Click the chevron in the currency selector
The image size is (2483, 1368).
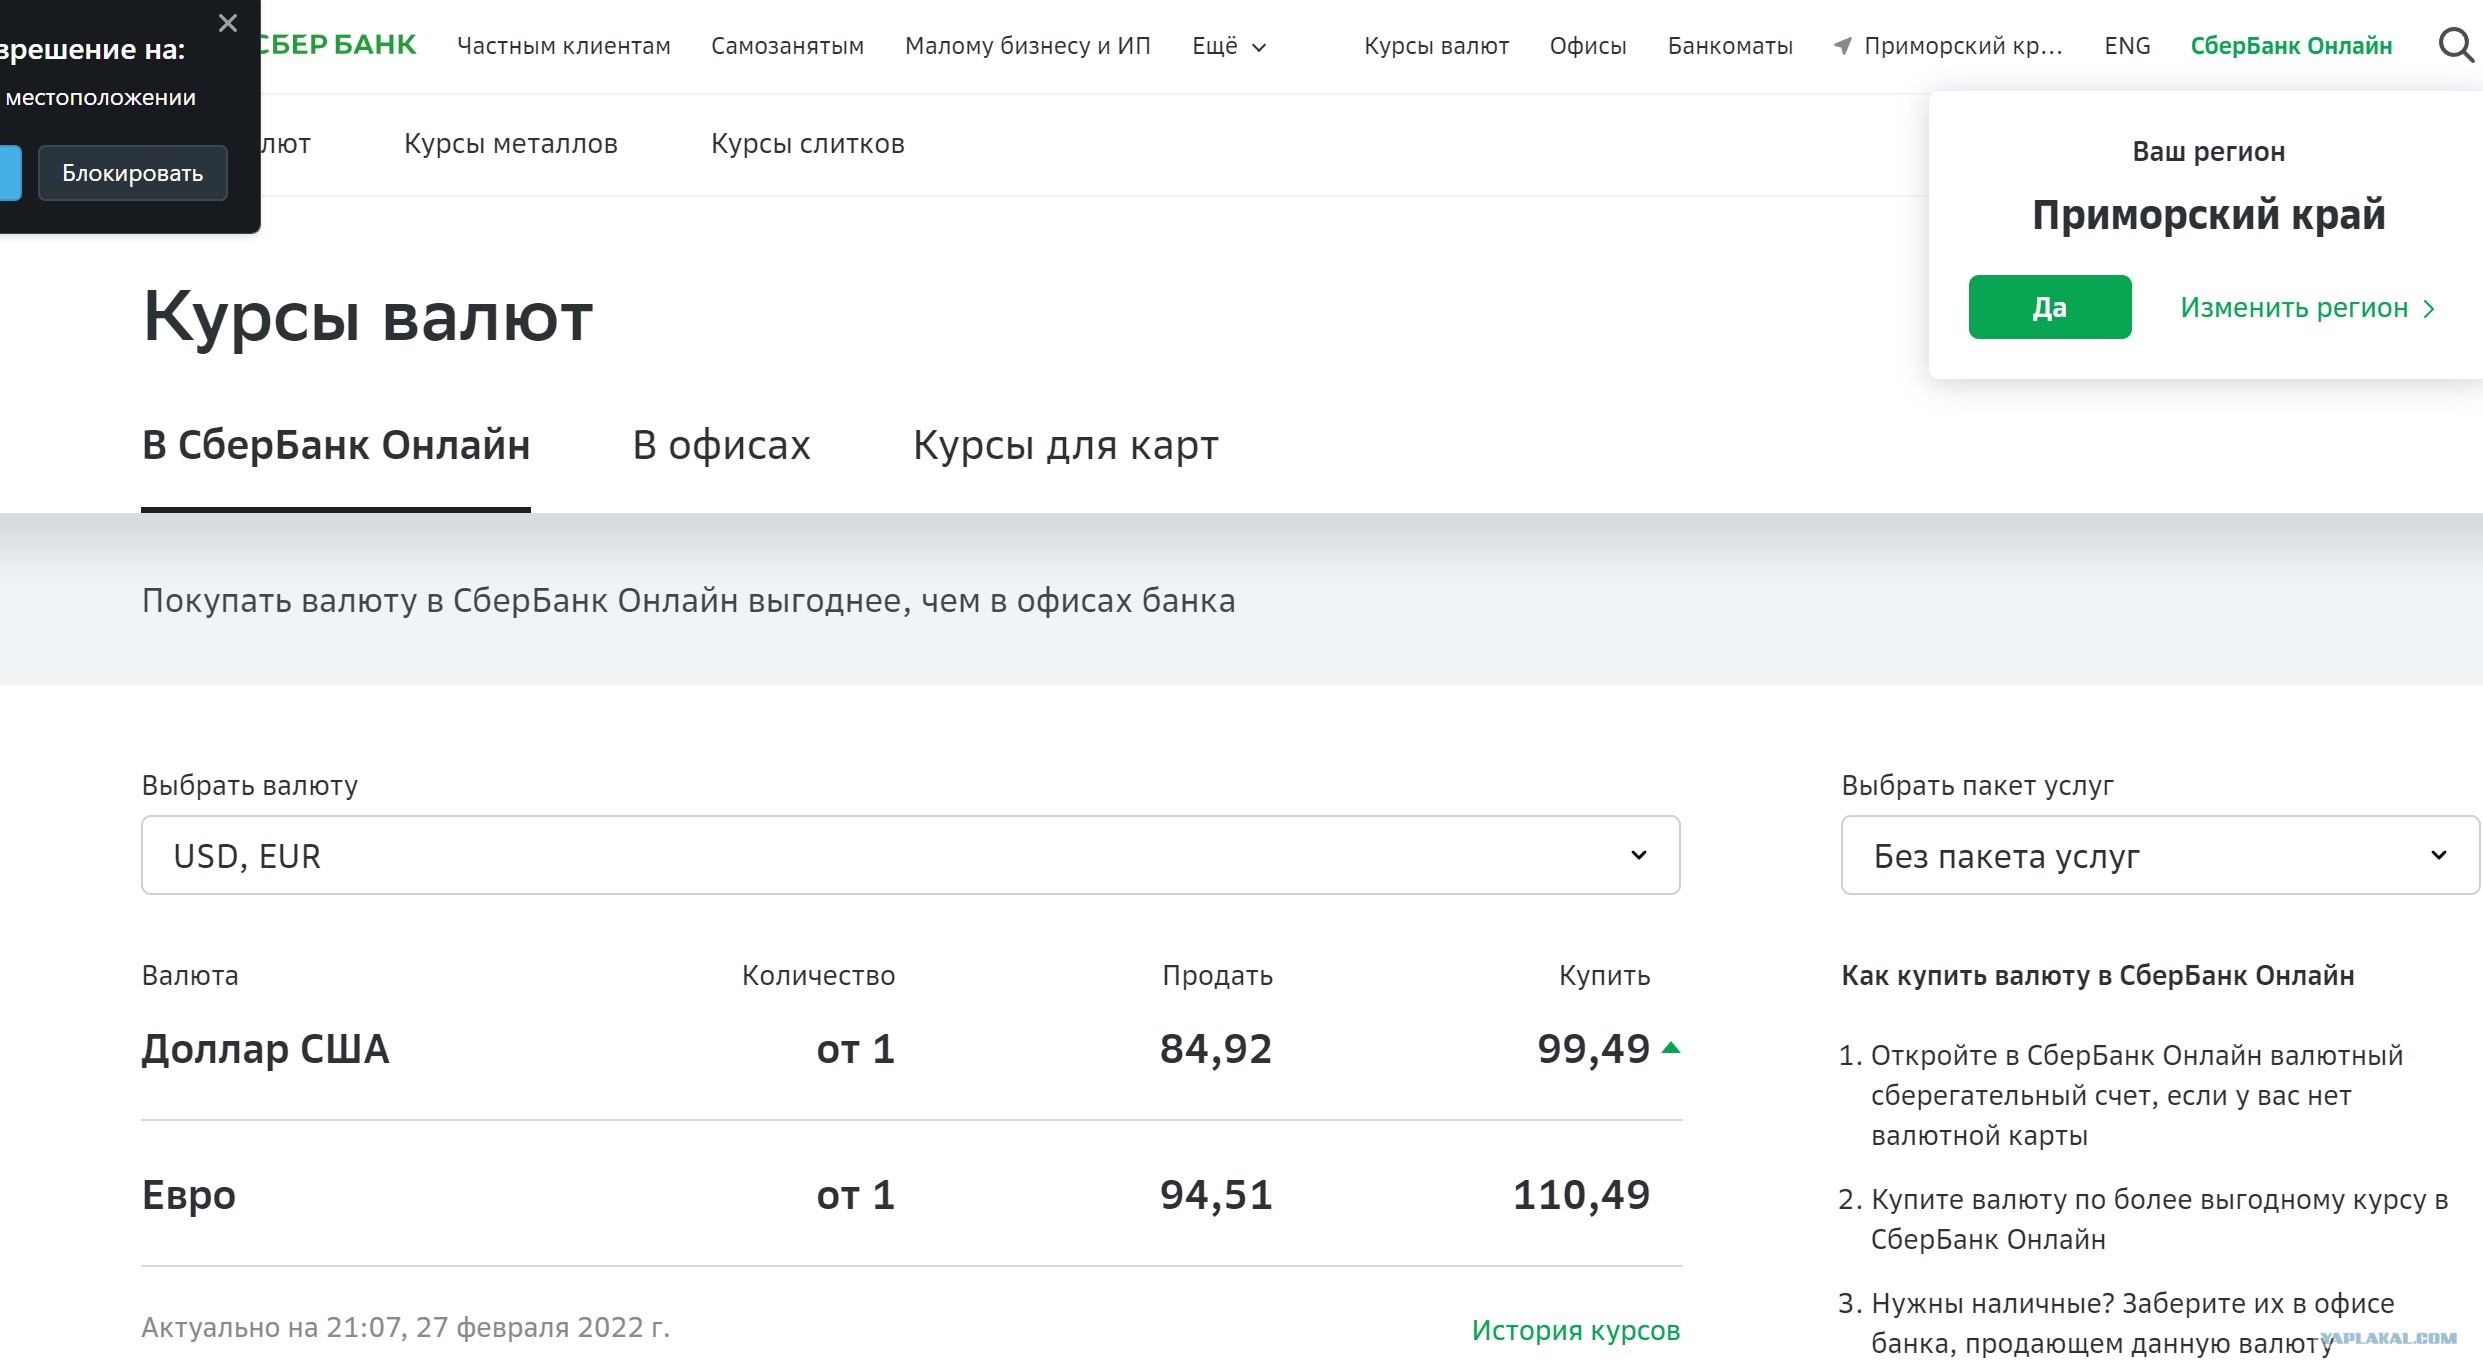click(1638, 855)
